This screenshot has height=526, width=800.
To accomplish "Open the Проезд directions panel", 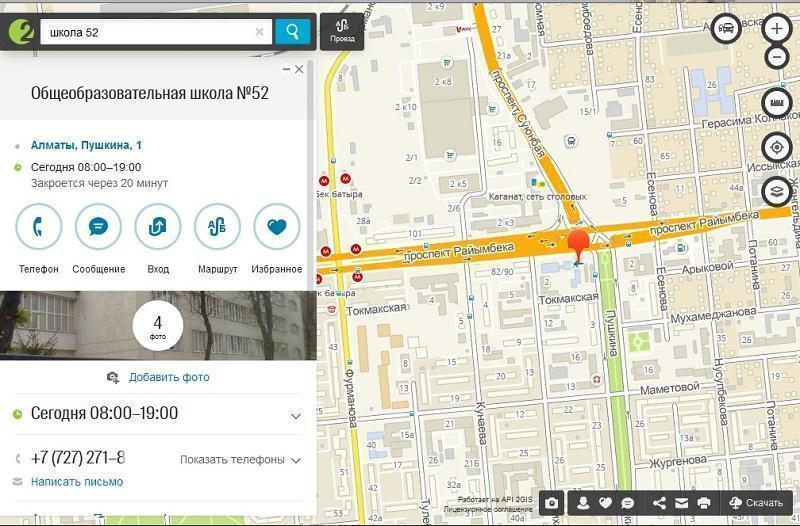I will tap(341, 30).
